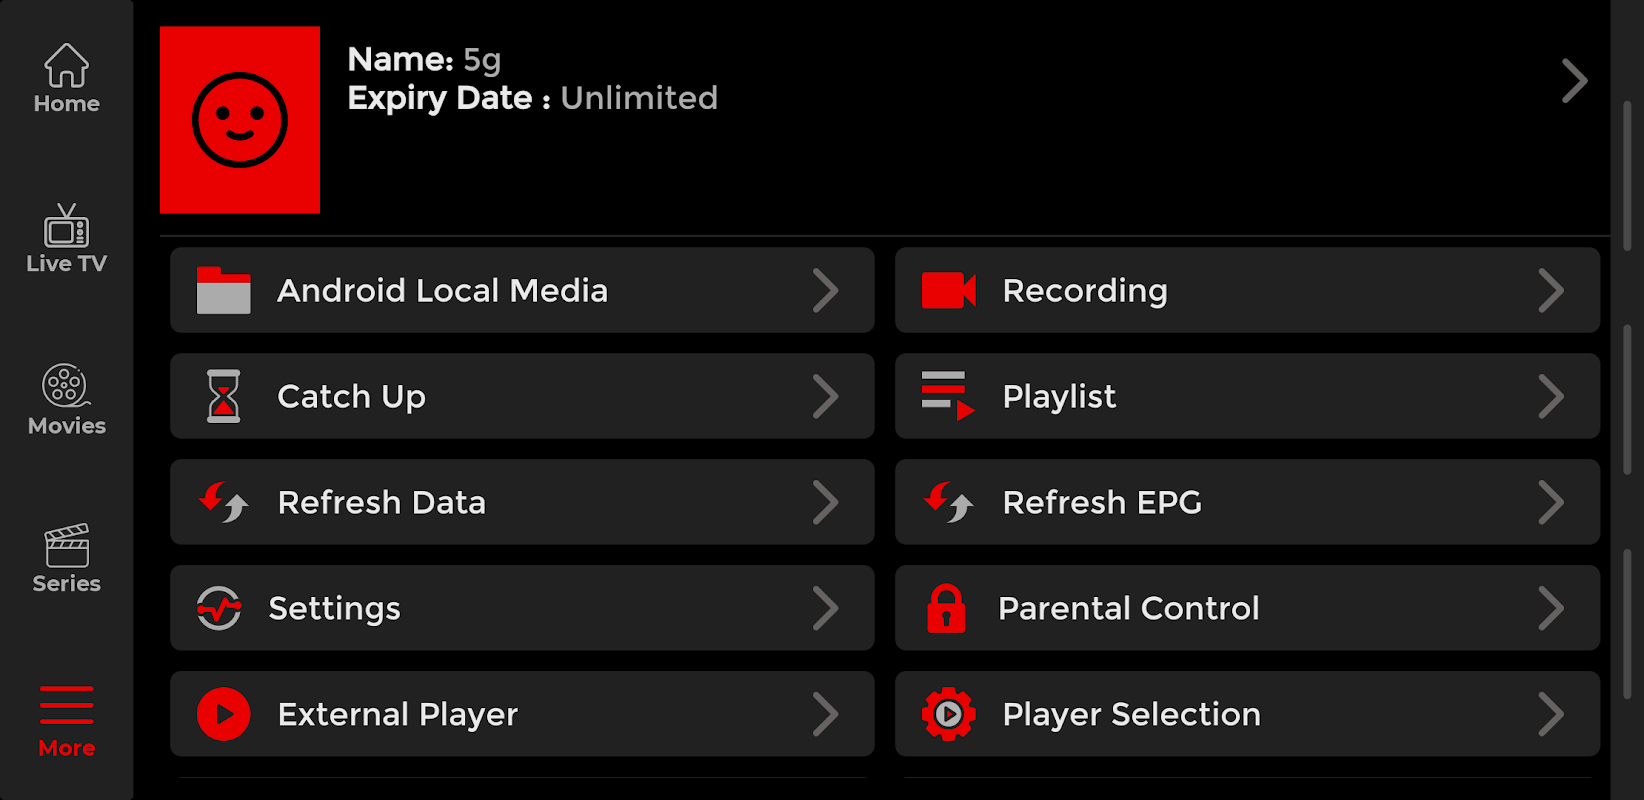Click the Parental Control lock icon
Viewport: 1644px width, 800px height.
pos(946,609)
